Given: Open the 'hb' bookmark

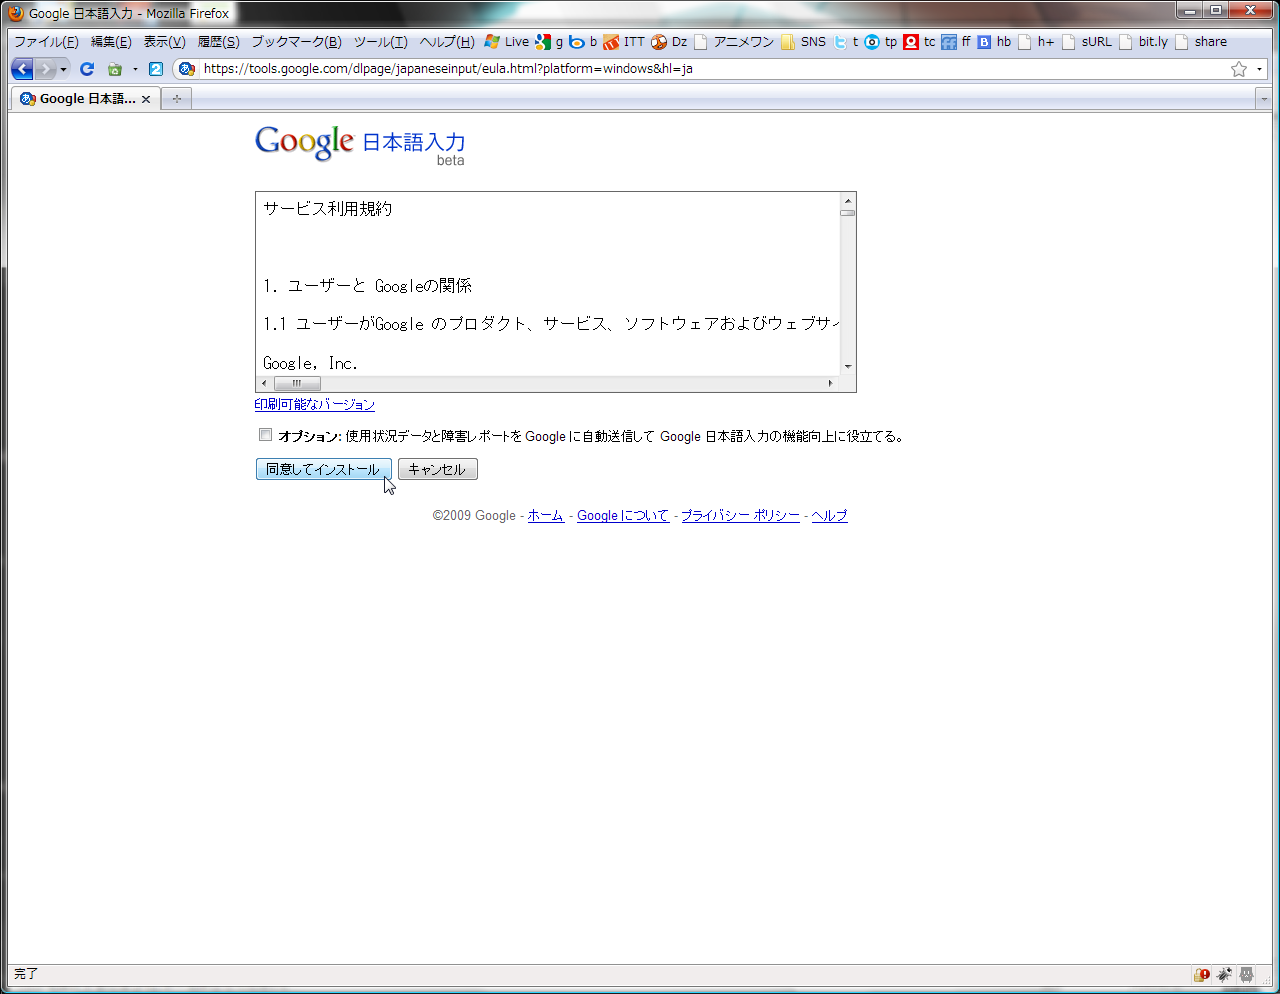Looking at the screenshot, I should pyautogui.click(x=995, y=42).
